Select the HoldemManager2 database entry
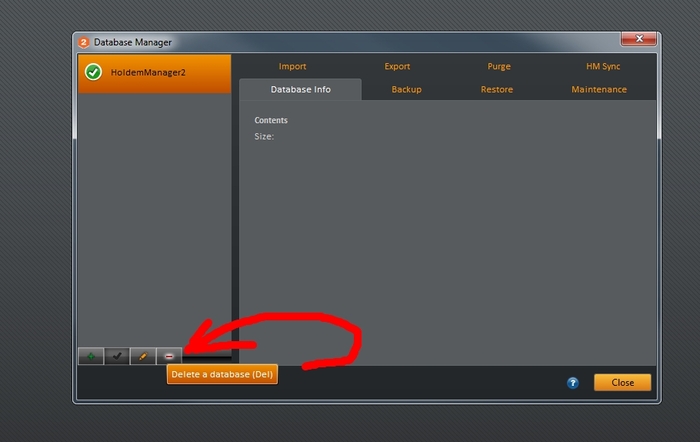Screen dimensions: 700x442 tap(154, 74)
